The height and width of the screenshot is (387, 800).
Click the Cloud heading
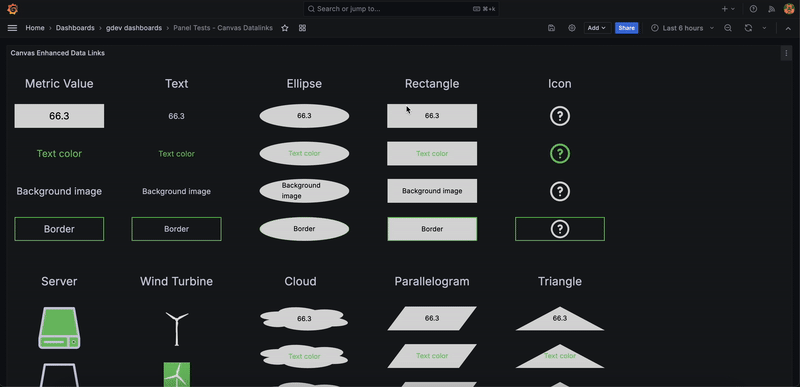[x=301, y=281]
